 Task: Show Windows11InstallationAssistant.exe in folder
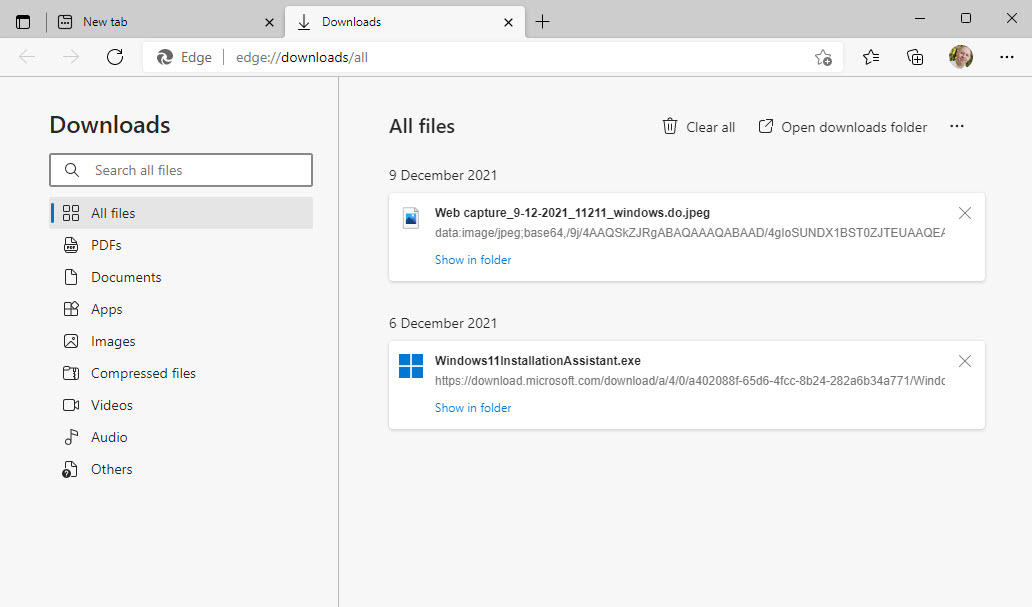click(473, 408)
